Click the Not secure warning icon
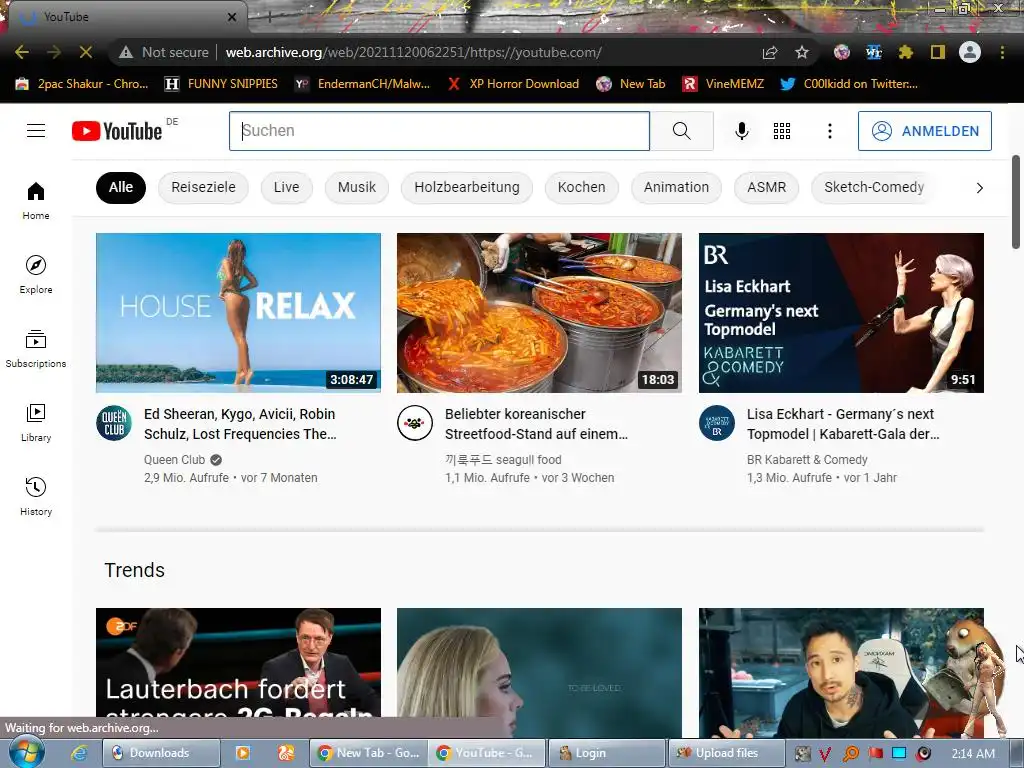The height and width of the screenshot is (768, 1024). [125, 52]
